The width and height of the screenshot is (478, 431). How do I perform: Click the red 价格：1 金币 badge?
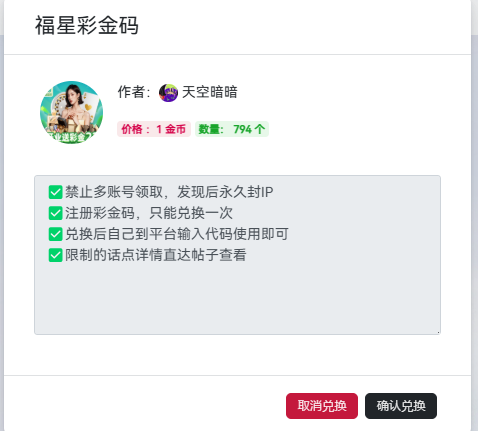[154, 129]
